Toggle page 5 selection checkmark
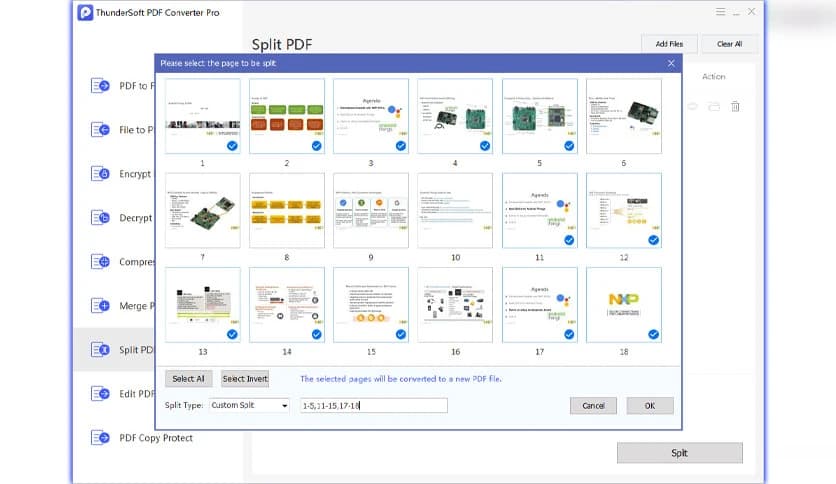This screenshot has width=836, height=484. [569, 146]
